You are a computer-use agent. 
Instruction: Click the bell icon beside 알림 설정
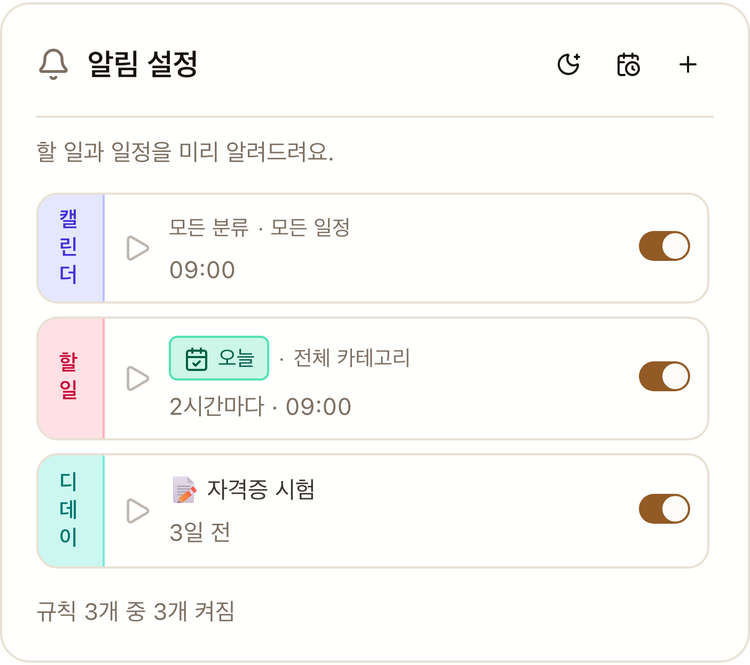pyautogui.click(x=53, y=64)
